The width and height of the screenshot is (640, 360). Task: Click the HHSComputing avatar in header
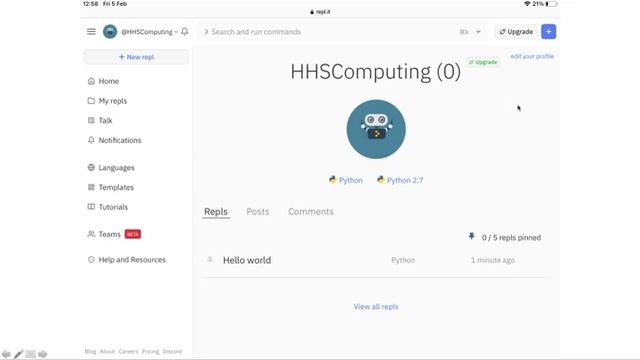(110, 31)
